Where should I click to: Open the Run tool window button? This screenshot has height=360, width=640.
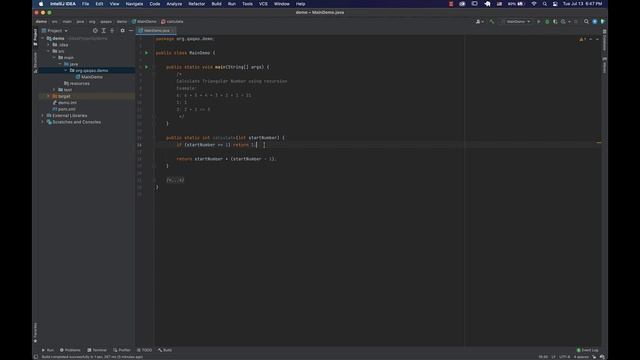click(x=48, y=350)
